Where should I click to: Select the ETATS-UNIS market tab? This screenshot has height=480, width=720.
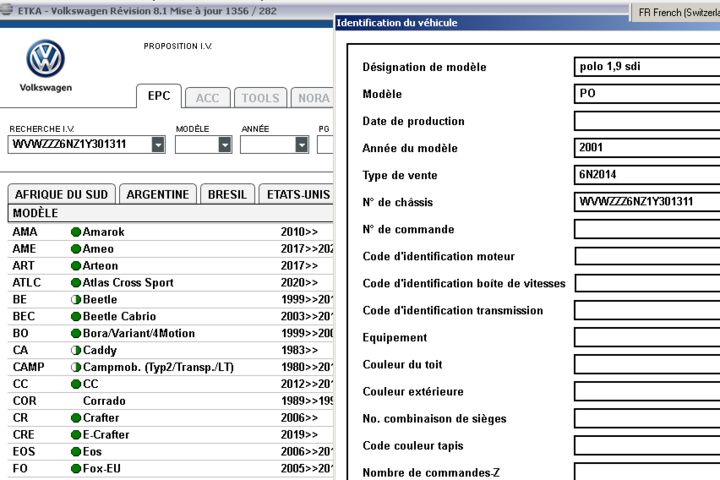[x=297, y=194]
